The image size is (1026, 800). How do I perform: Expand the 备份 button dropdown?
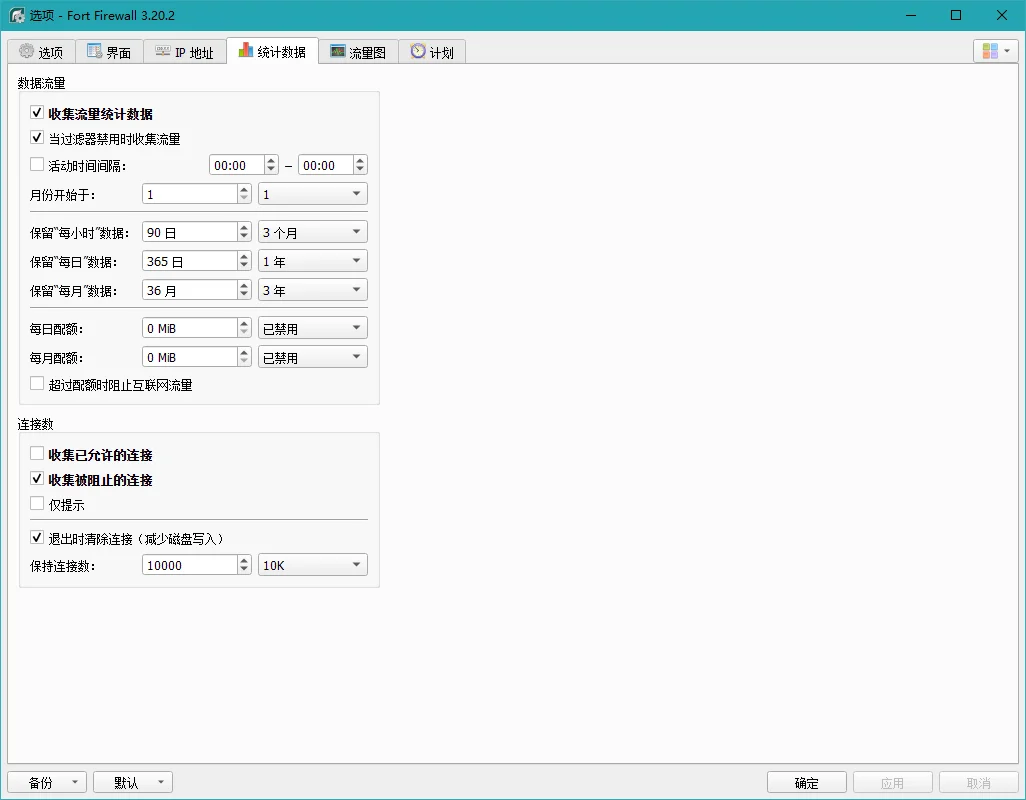pos(75,782)
